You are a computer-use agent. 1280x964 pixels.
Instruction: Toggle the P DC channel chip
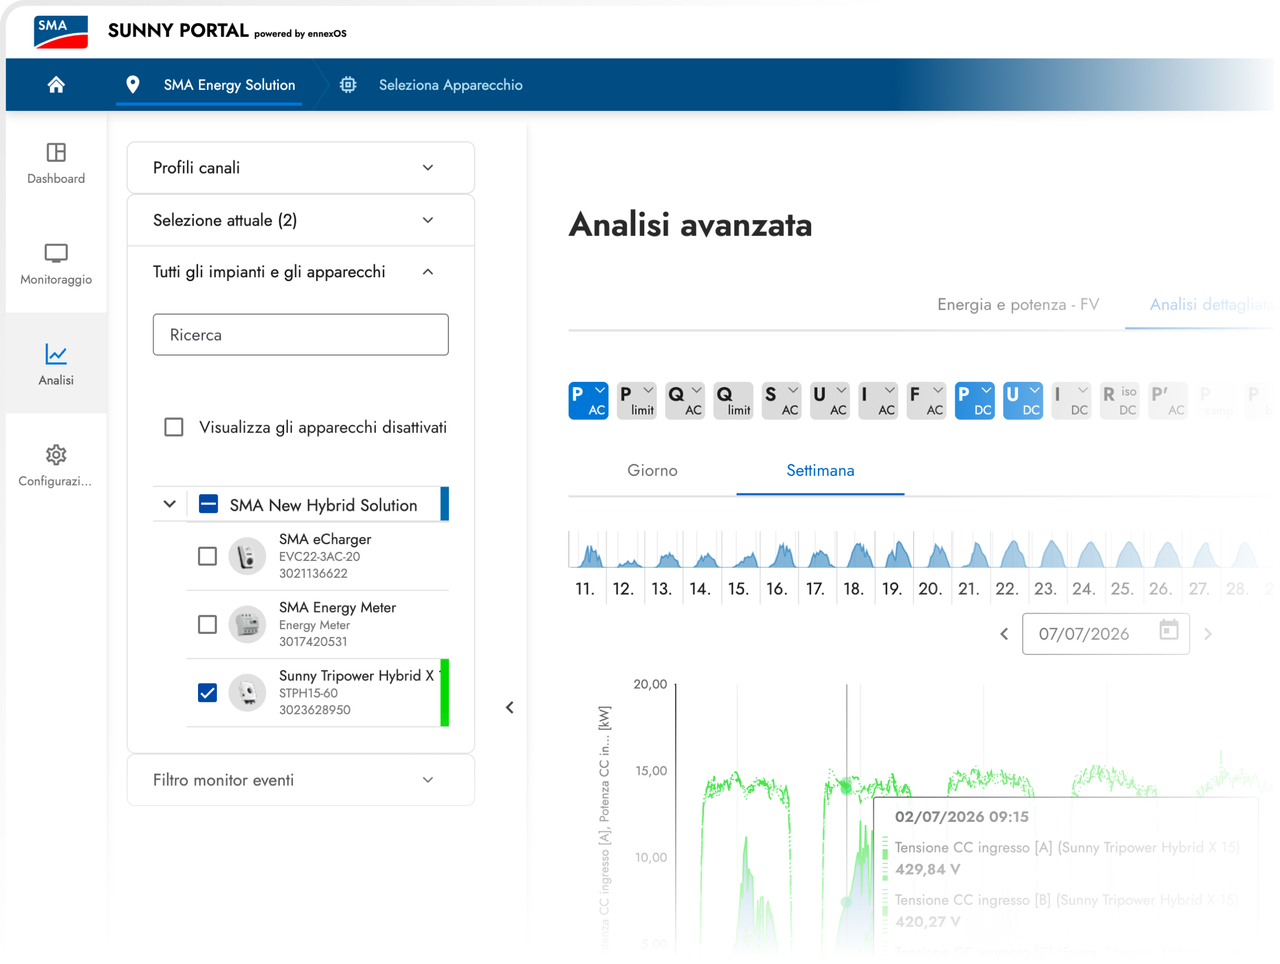975,400
